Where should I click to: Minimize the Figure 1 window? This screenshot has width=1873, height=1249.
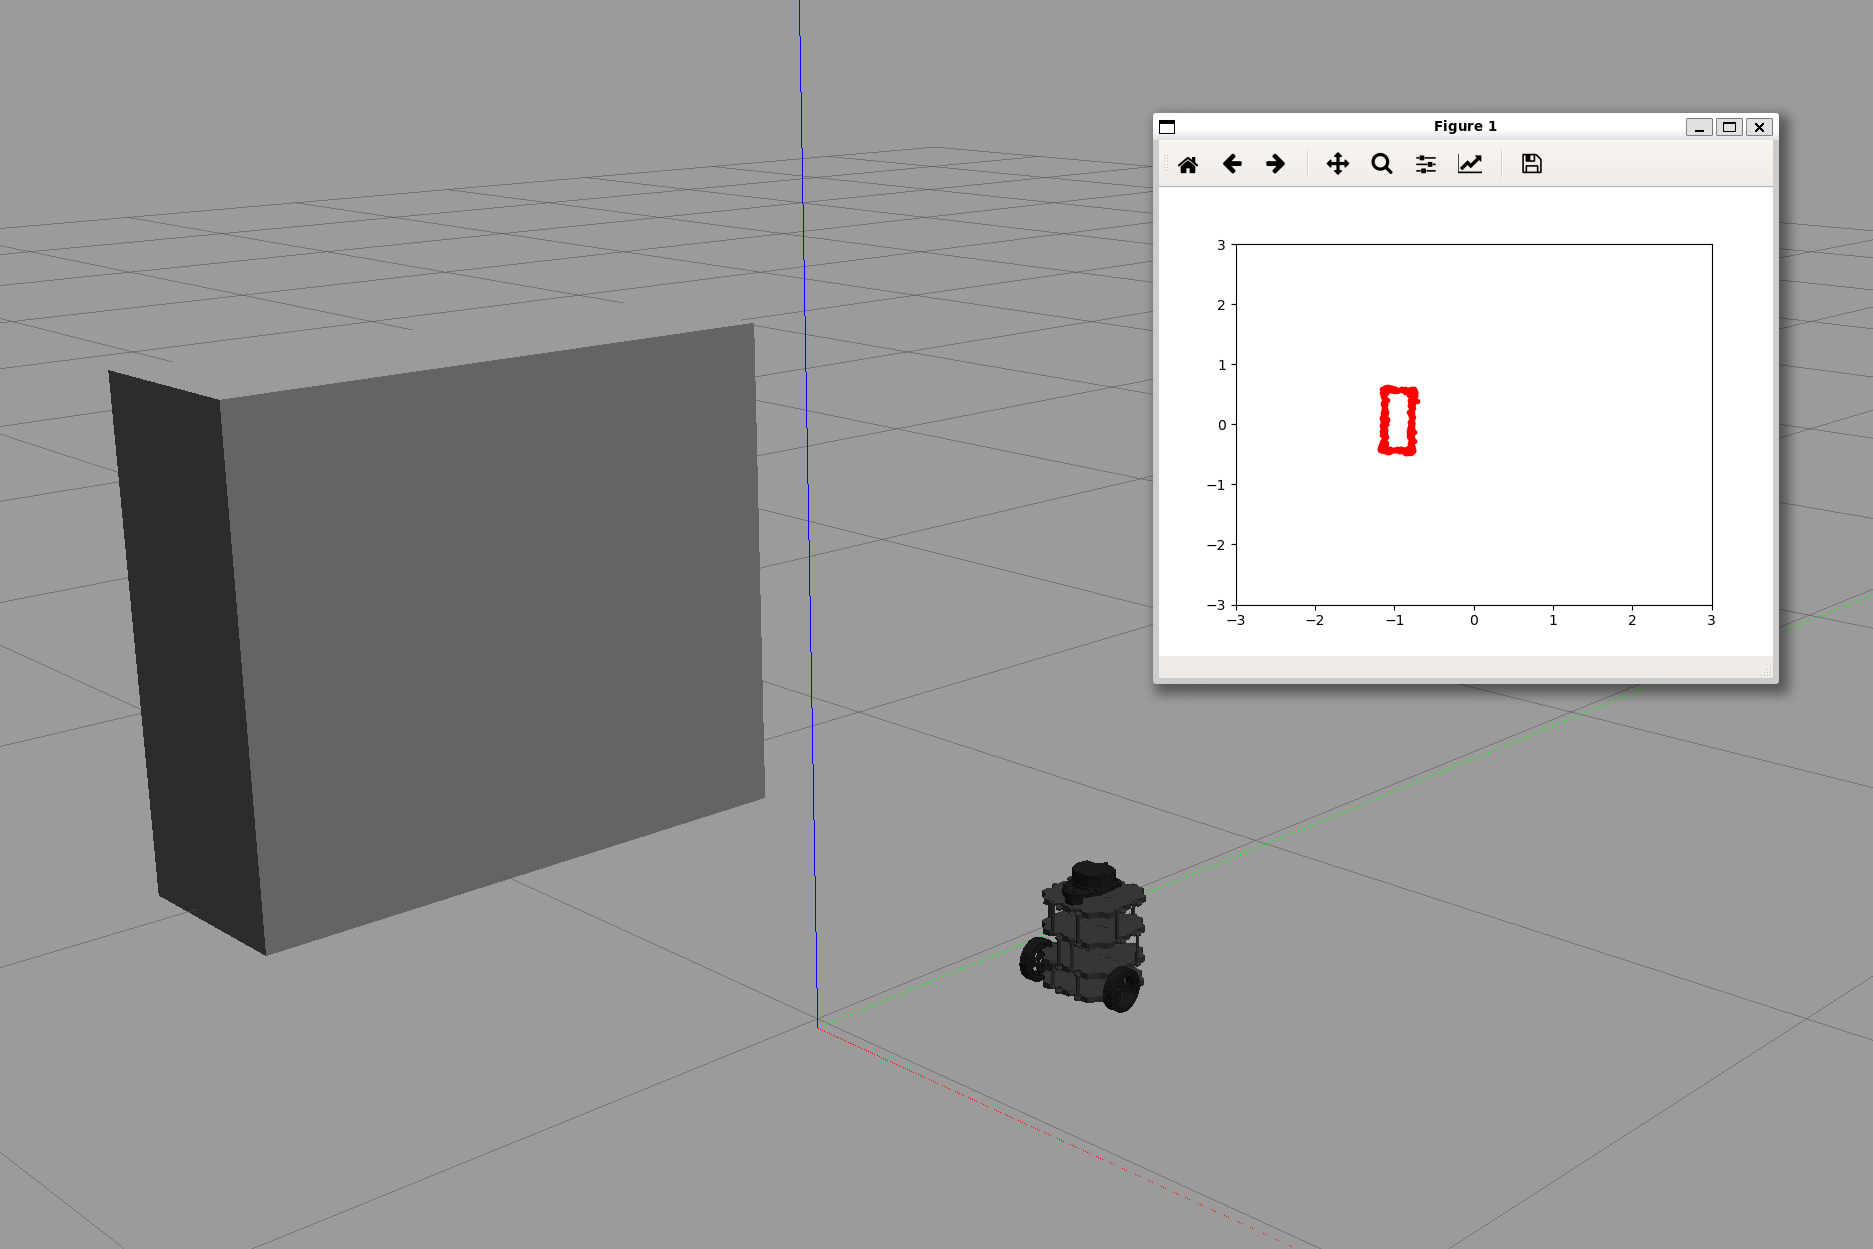(x=1698, y=127)
